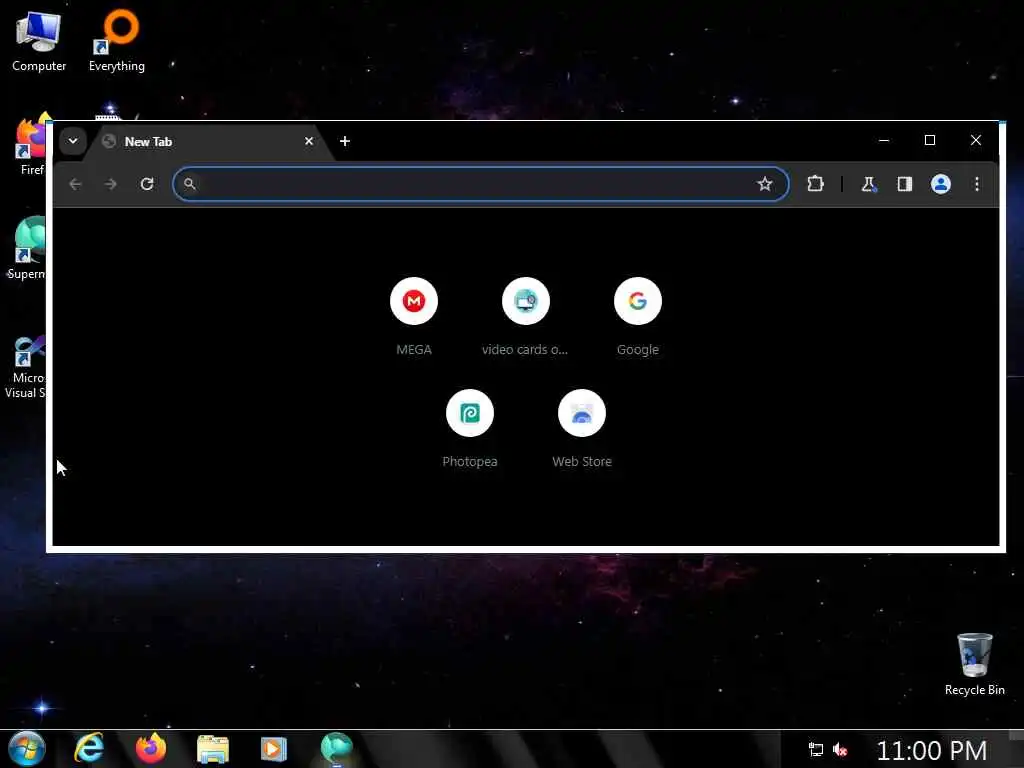Open the video cards shortcut tile
1024x768 pixels.
pyautogui.click(x=525, y=317)
